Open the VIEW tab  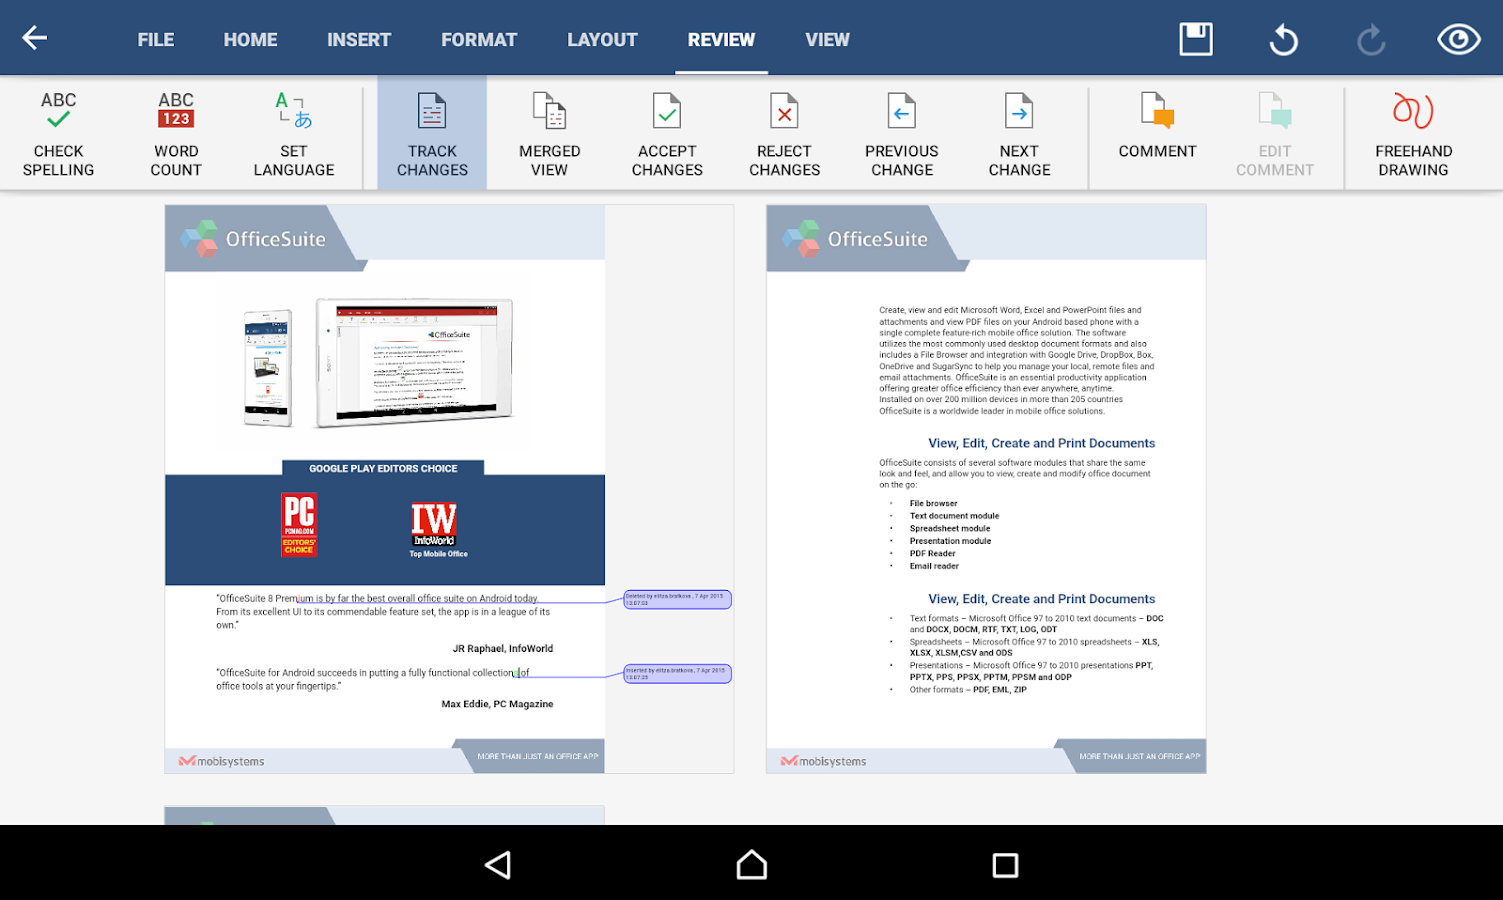tap(827, 40)
